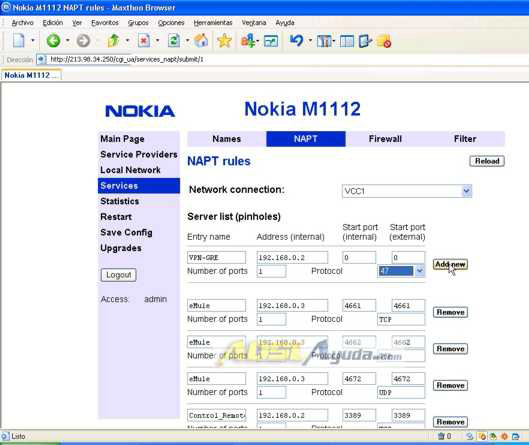Screen dimensions: 529x445
Task: Click the Maxthon icon in title bar
Action: (6, 7)
